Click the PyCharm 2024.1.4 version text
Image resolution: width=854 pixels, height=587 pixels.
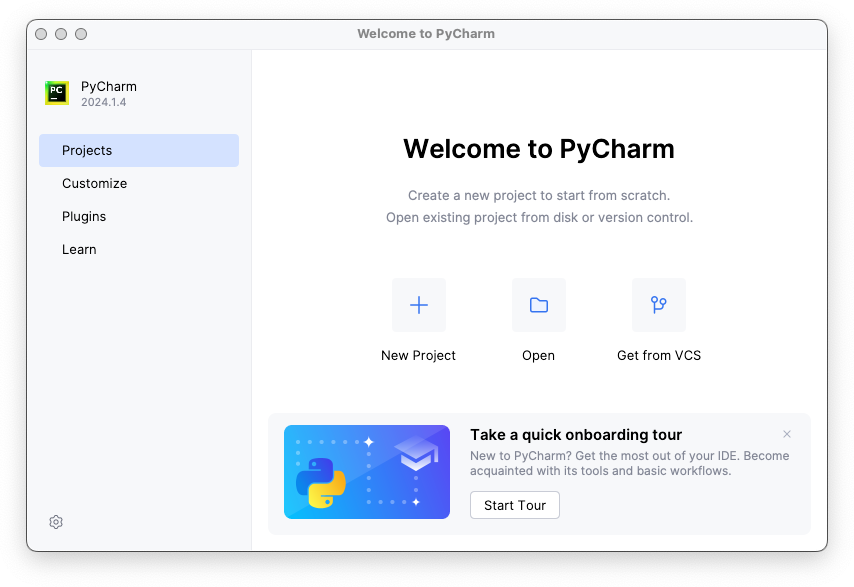pos(103,102)
